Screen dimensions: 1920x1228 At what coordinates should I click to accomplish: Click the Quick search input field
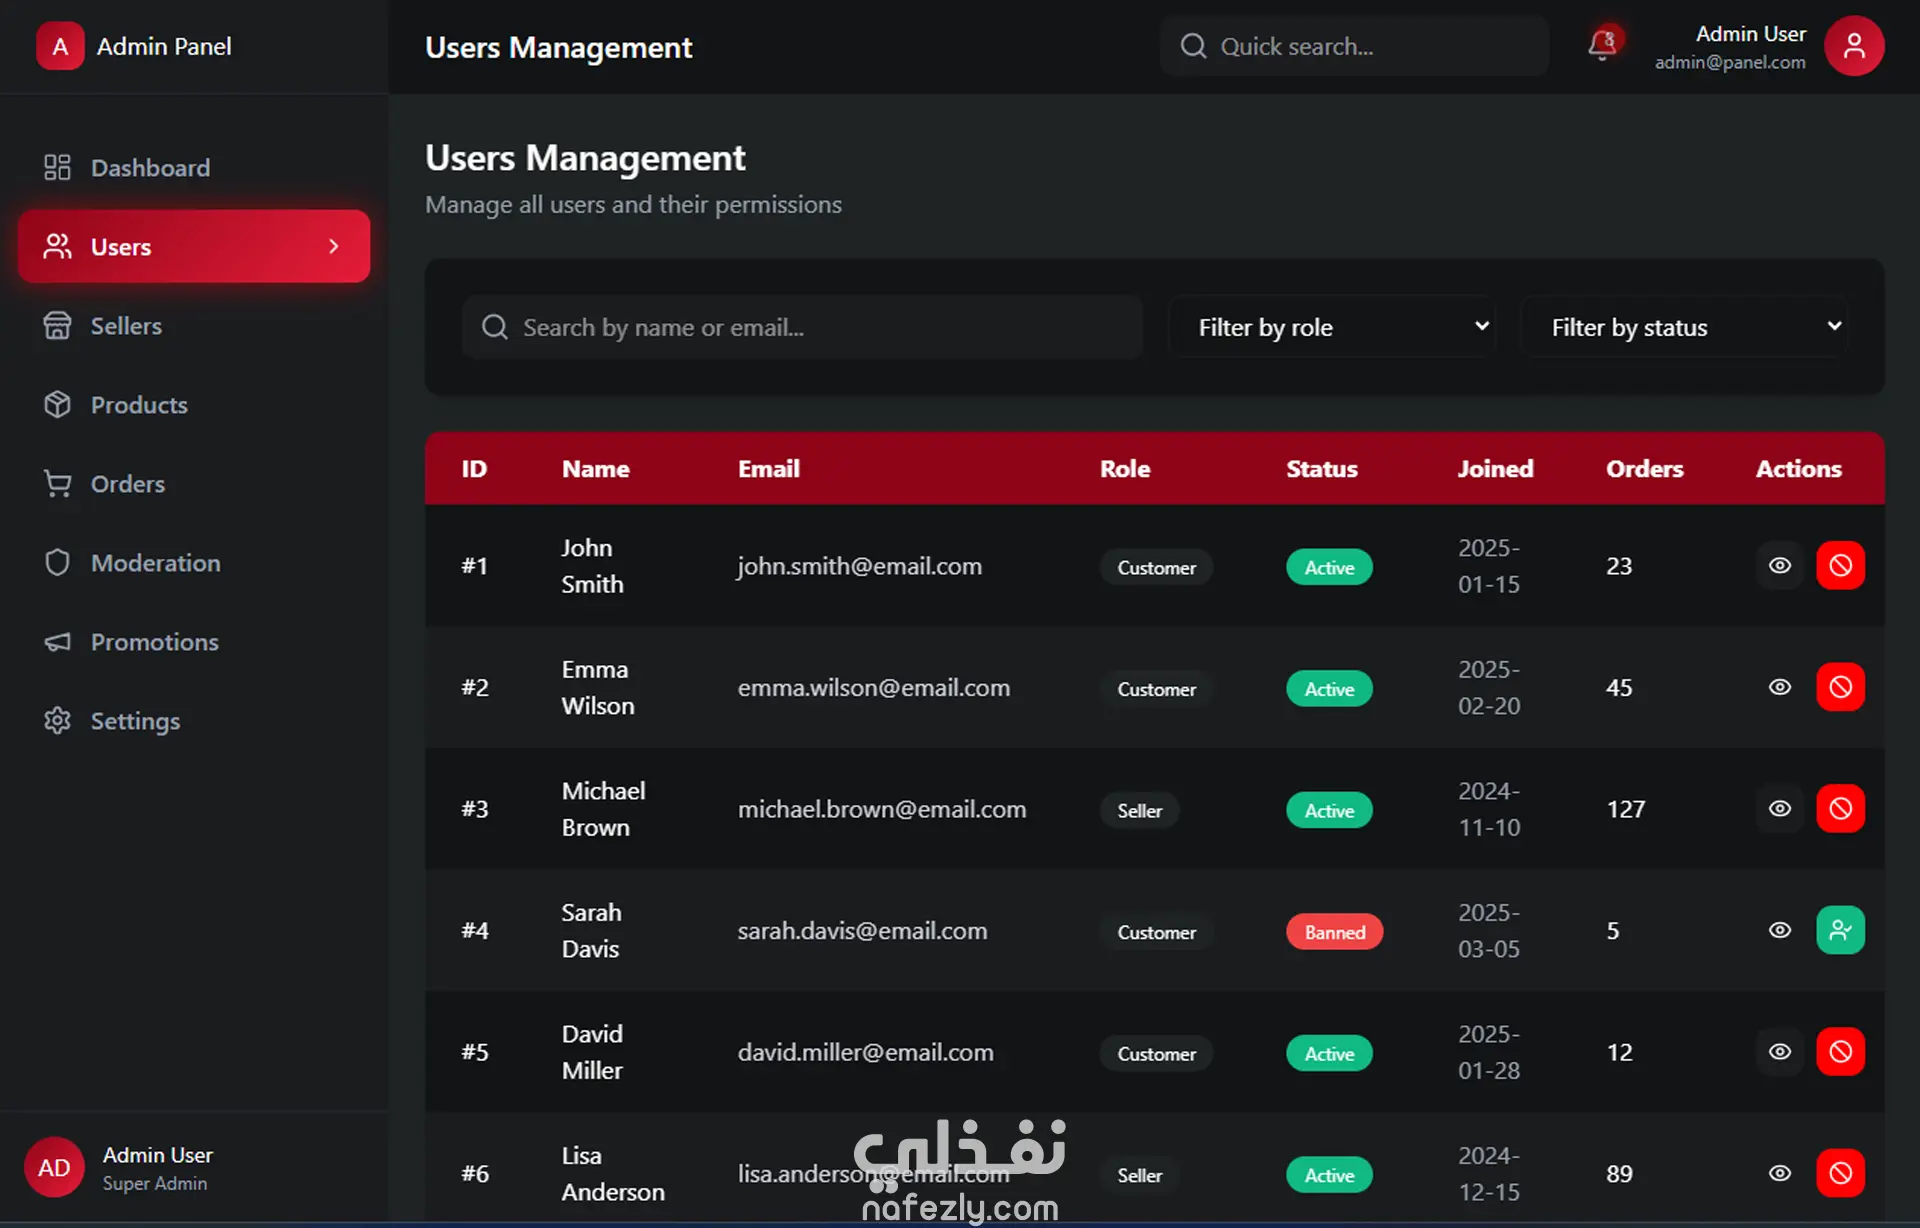tap(1354, 46)
